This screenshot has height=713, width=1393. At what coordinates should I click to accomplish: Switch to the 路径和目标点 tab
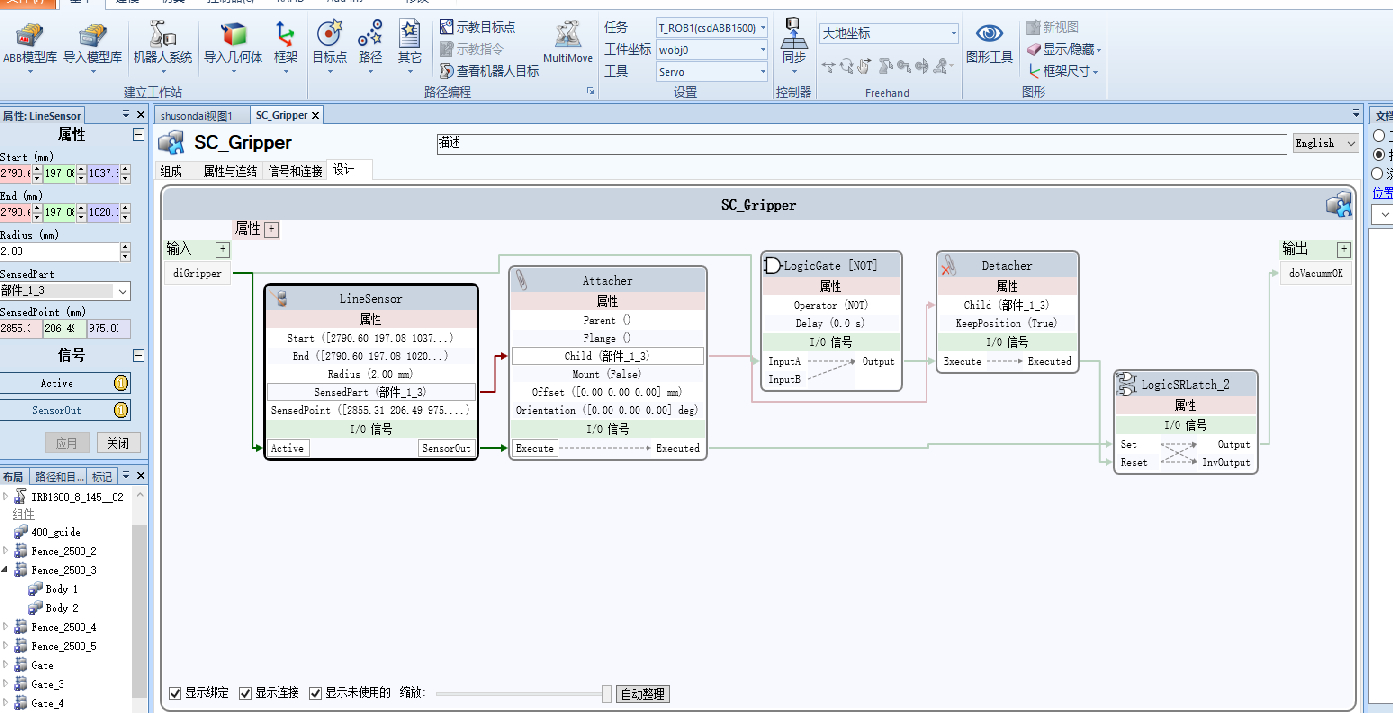pos(58,476)
